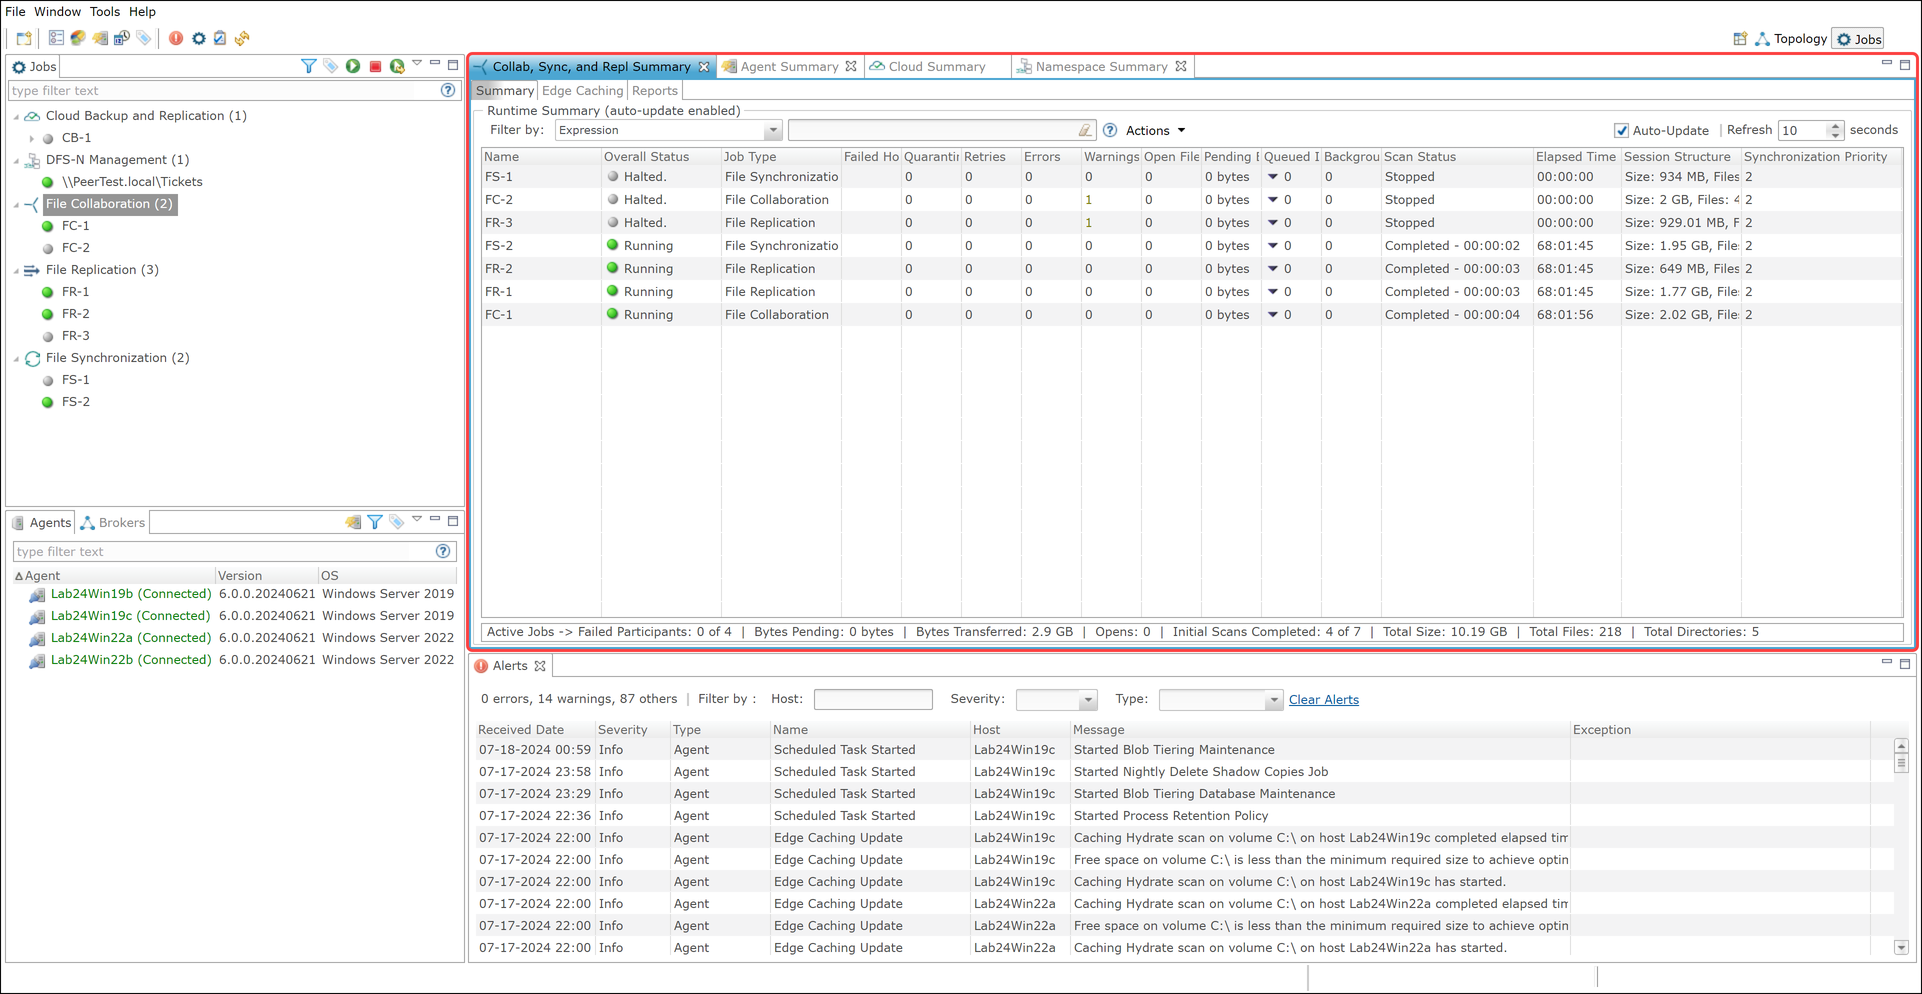
Task: Open the gear toolbar icon
Action: [x=199, y=38]
